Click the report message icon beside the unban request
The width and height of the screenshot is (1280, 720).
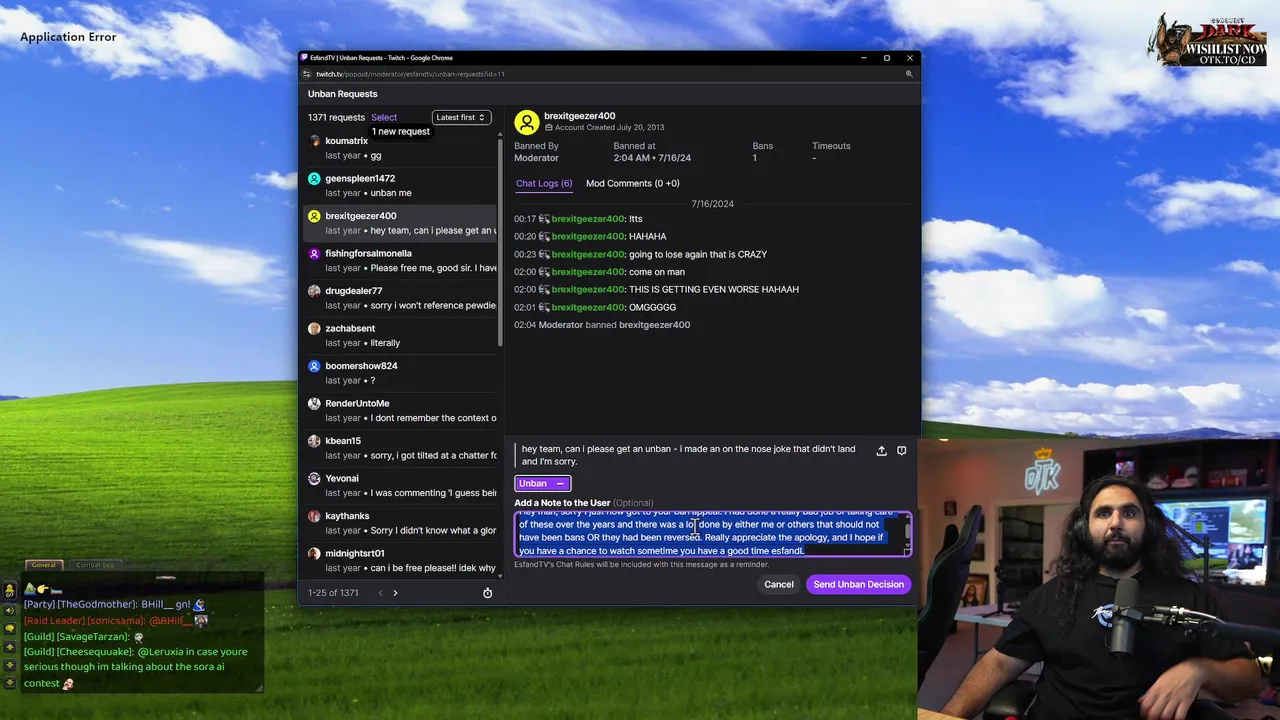coord(901,451)
